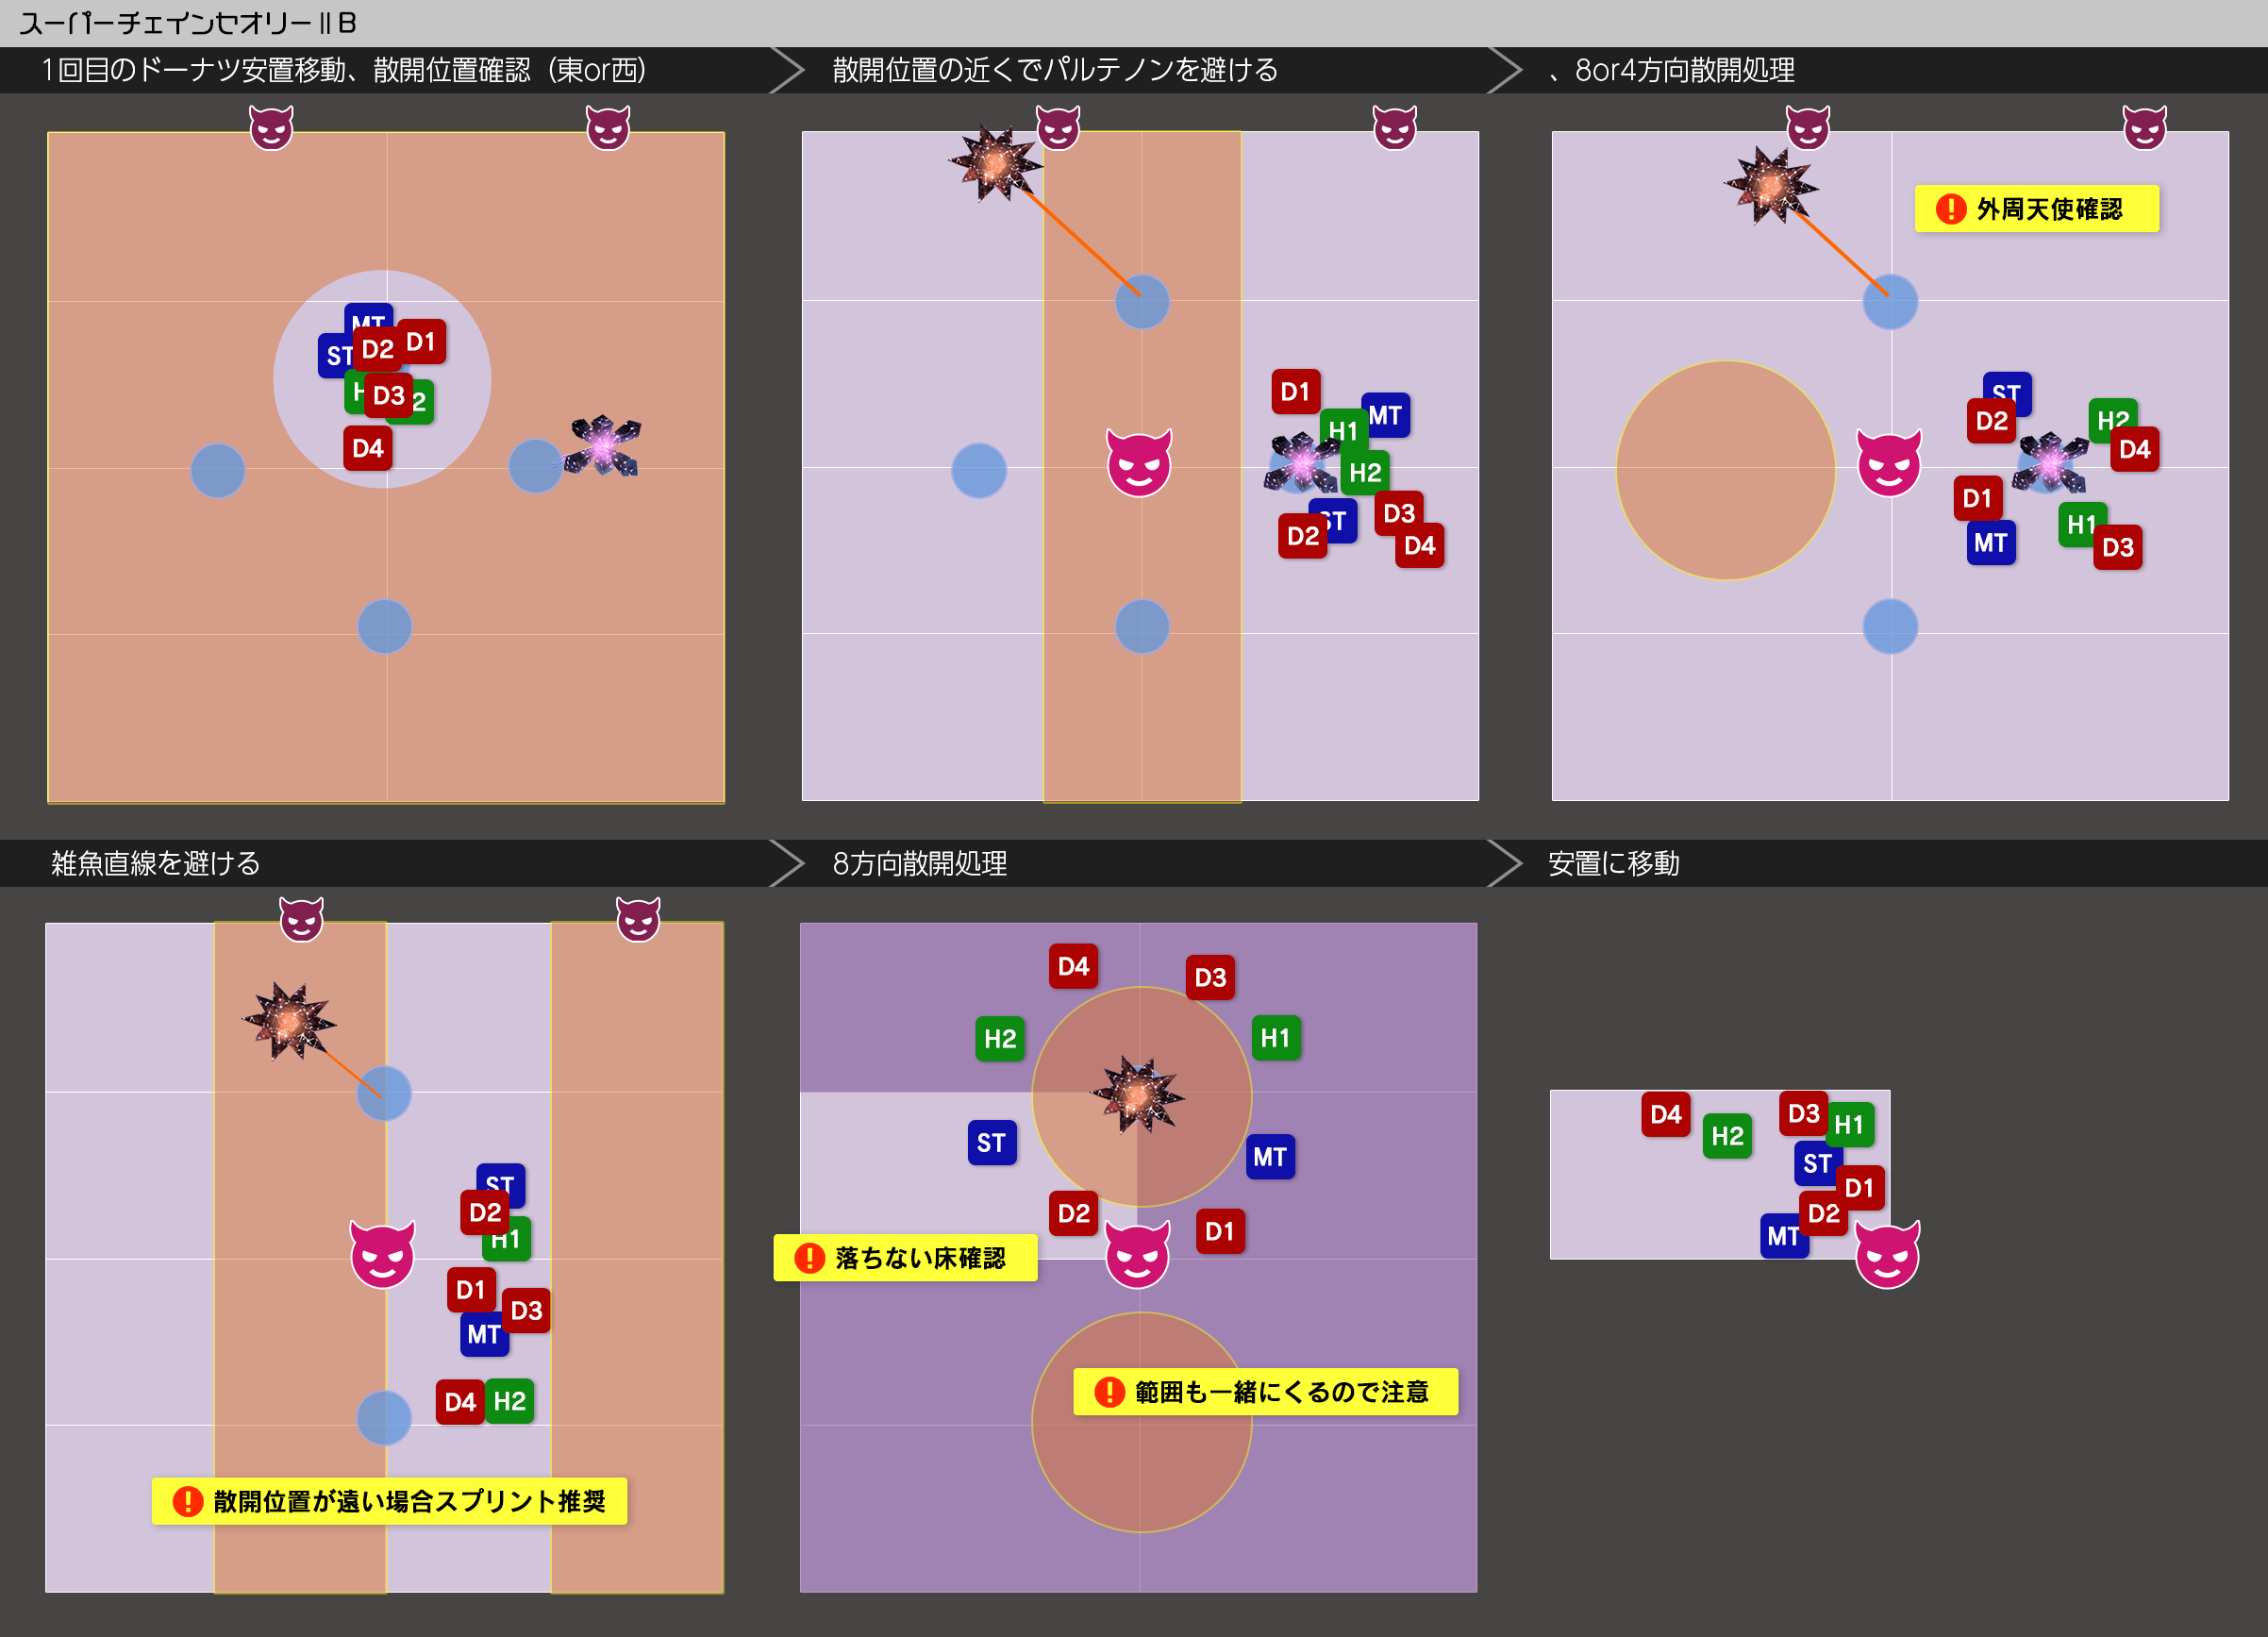Click the H1 marker in 8方向散開処理 panel

pyautogui.click(x=1275, y=1038)
